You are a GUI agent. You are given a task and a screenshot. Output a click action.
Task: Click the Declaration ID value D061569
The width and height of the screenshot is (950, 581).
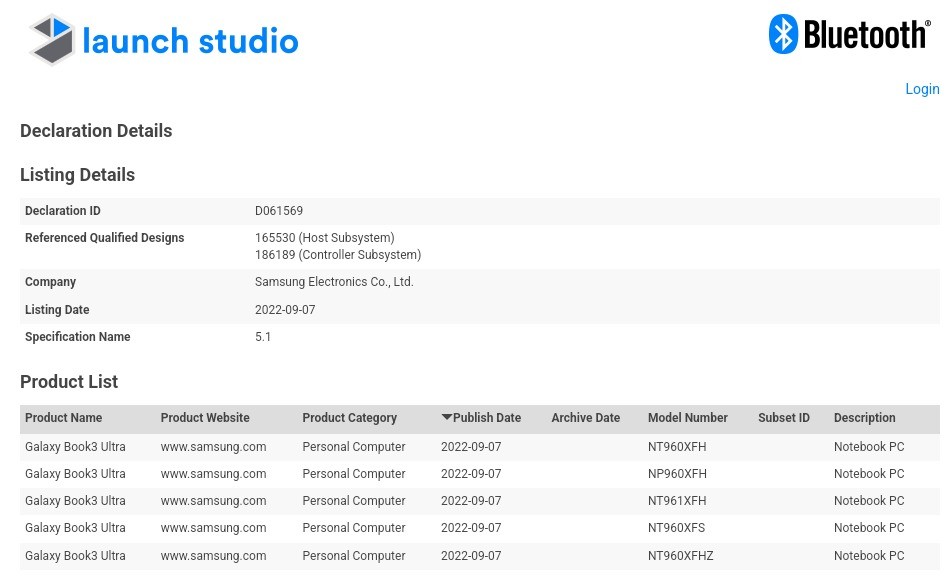279,211
